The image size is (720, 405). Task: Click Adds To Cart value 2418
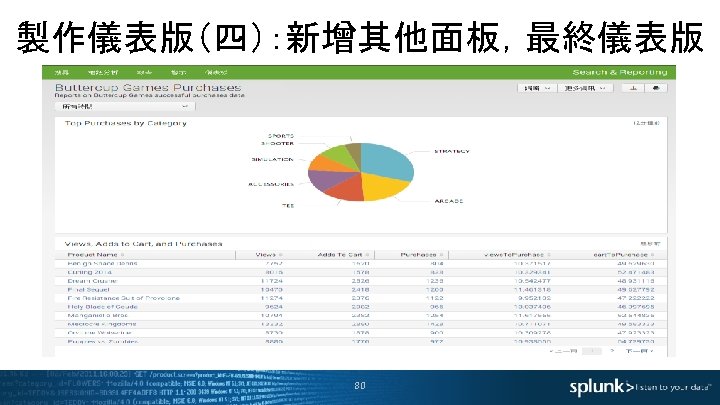coord(360,290)
